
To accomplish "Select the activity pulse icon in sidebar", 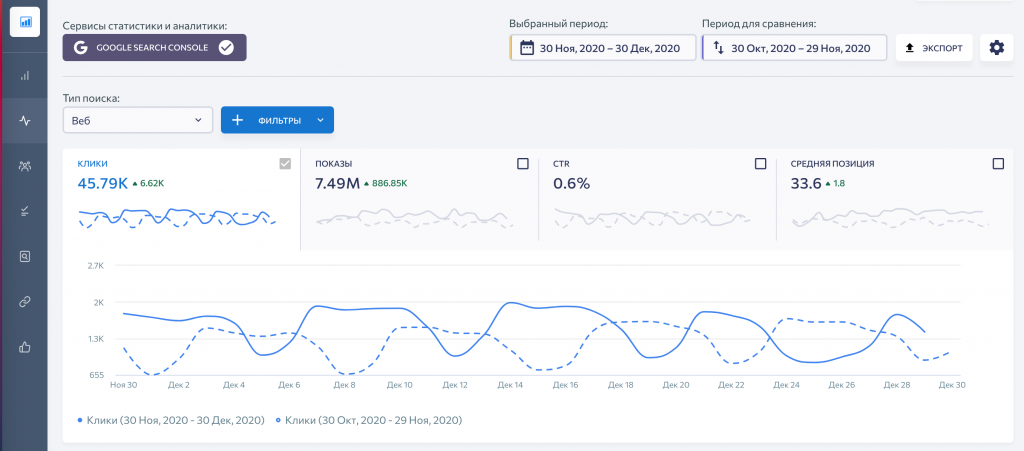I will coord(24,121).
